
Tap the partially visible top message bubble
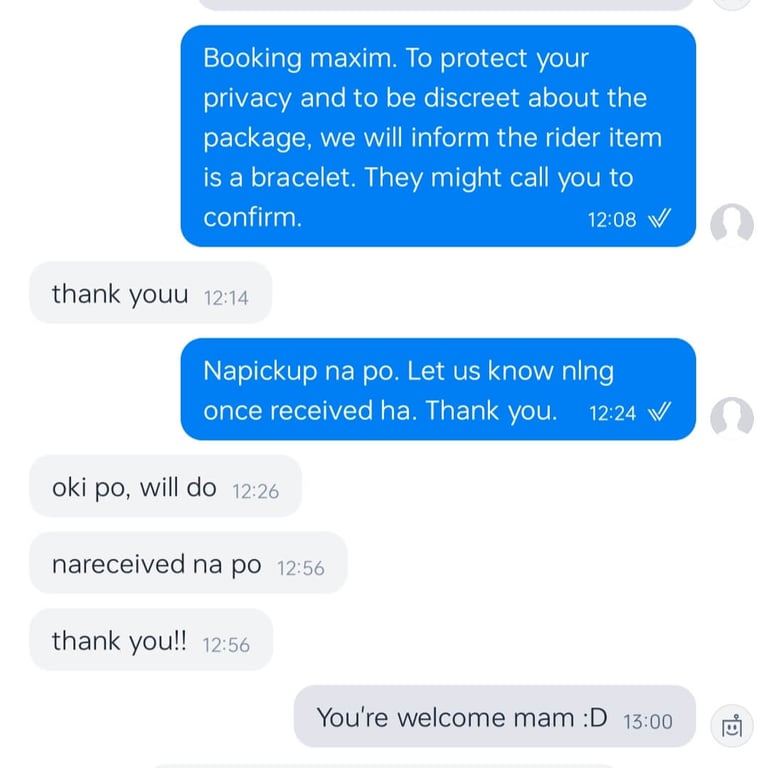tap(446, 4)
